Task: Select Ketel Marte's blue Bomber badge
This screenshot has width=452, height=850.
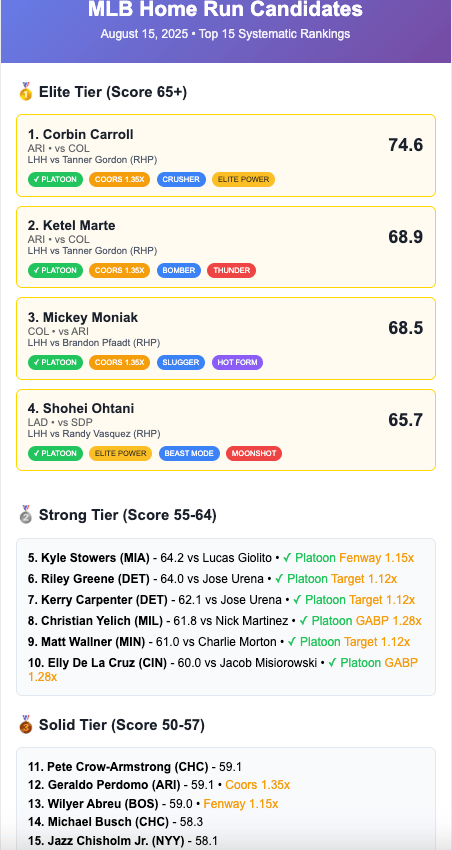Action: (x=179, y=271)
